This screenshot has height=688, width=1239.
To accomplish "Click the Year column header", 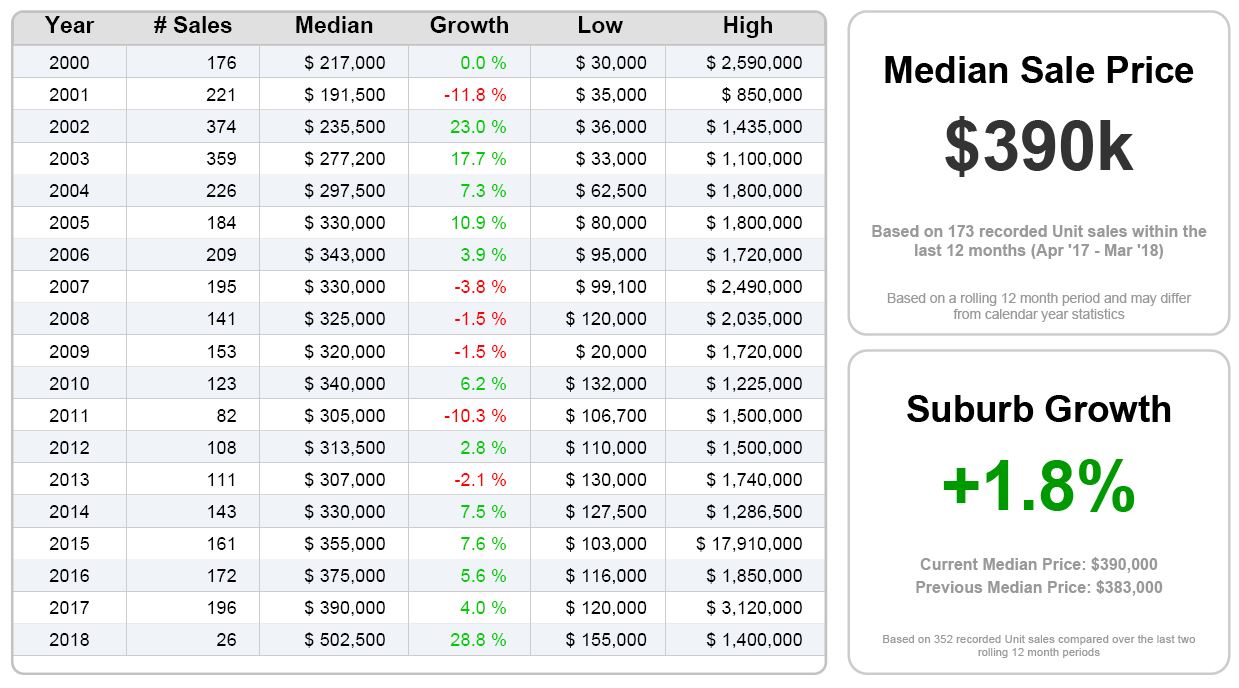I will click(69, 26).
